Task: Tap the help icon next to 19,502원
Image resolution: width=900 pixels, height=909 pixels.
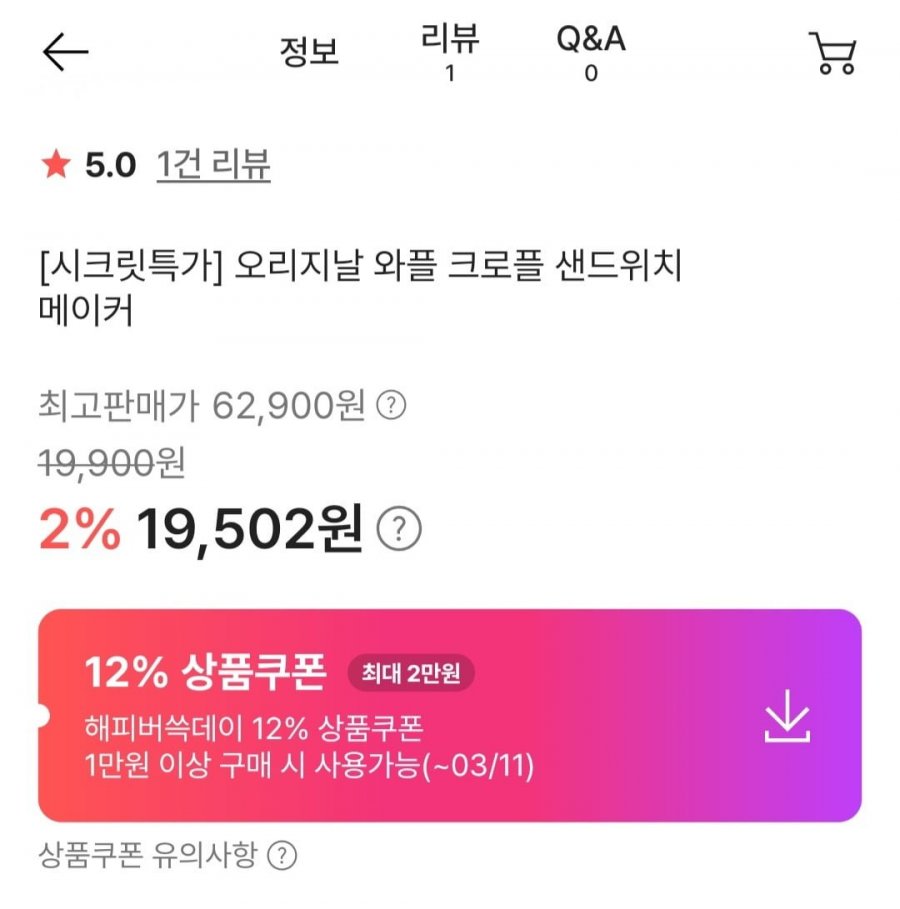Action: [399, 529]
